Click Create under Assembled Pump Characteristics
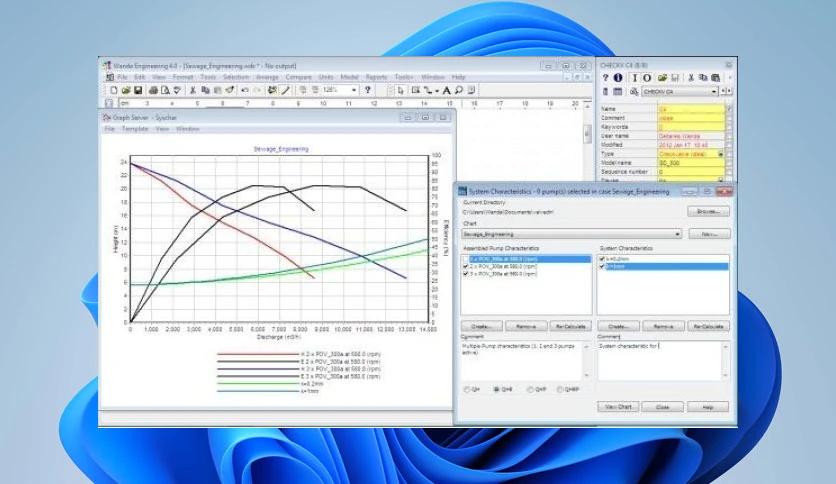 coord(481,326)
